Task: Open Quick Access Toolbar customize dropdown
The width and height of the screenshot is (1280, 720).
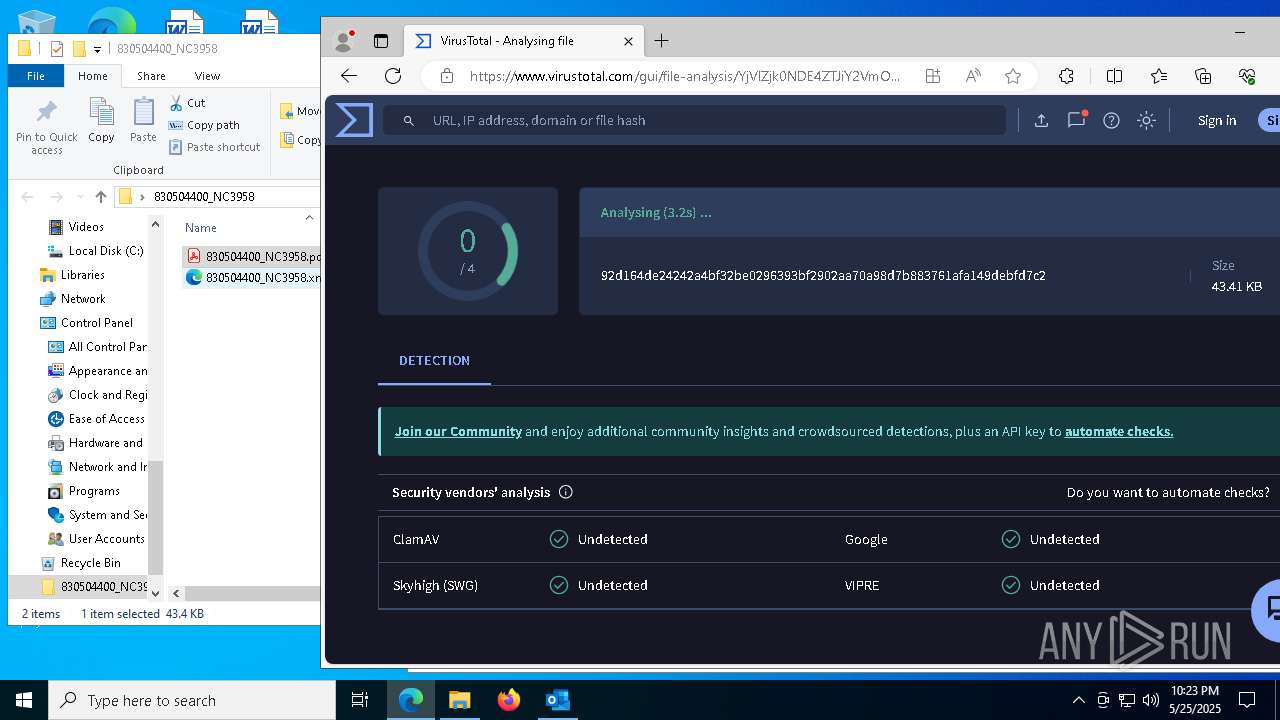Action: (x=97, y=49)
